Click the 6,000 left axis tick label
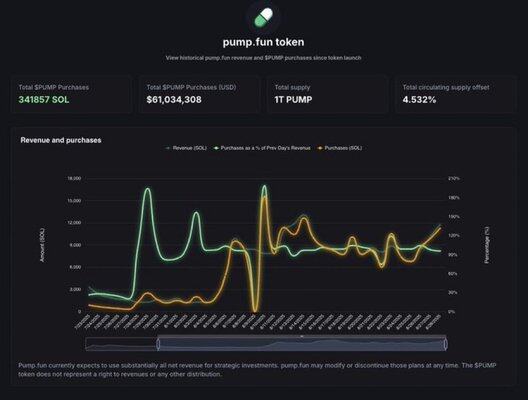This screenshot has height=400, width=528. click(75, 267)
